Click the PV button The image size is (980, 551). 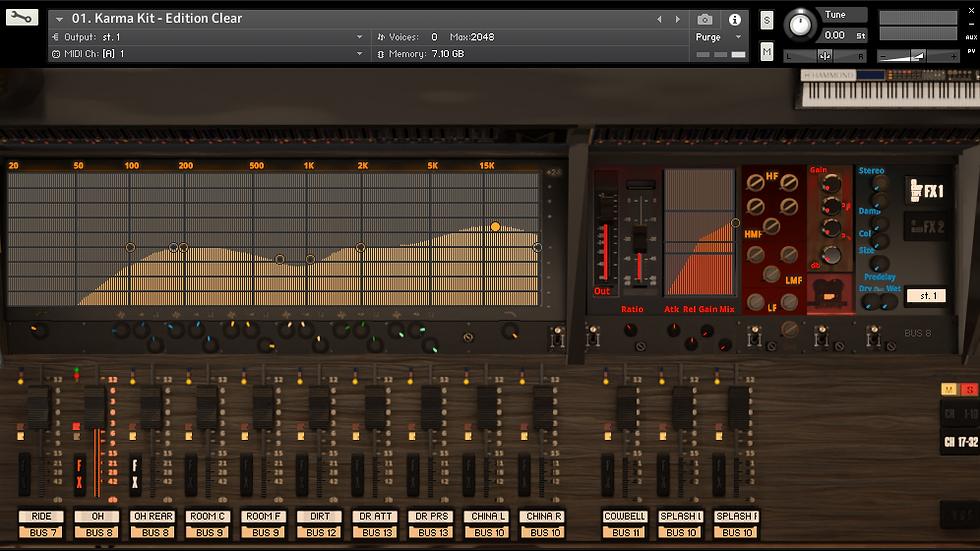point(971,51)
